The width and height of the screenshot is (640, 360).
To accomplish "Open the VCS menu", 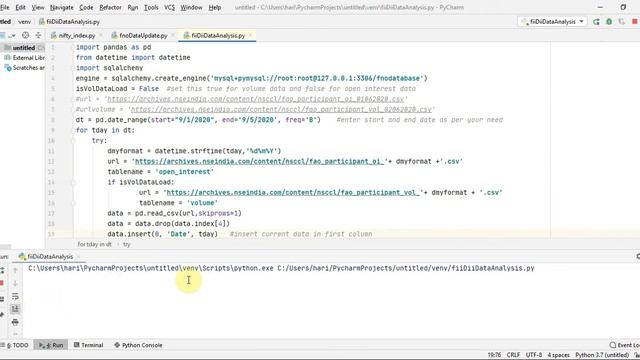I will pyautogui.click(x=169, y=7).
